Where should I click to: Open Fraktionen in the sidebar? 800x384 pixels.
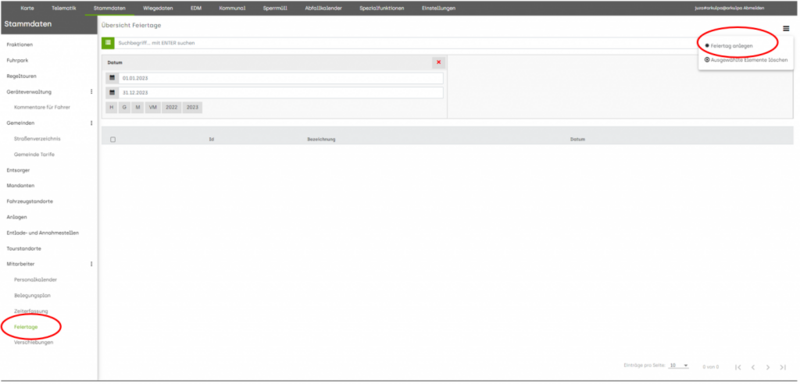point(20,44)
